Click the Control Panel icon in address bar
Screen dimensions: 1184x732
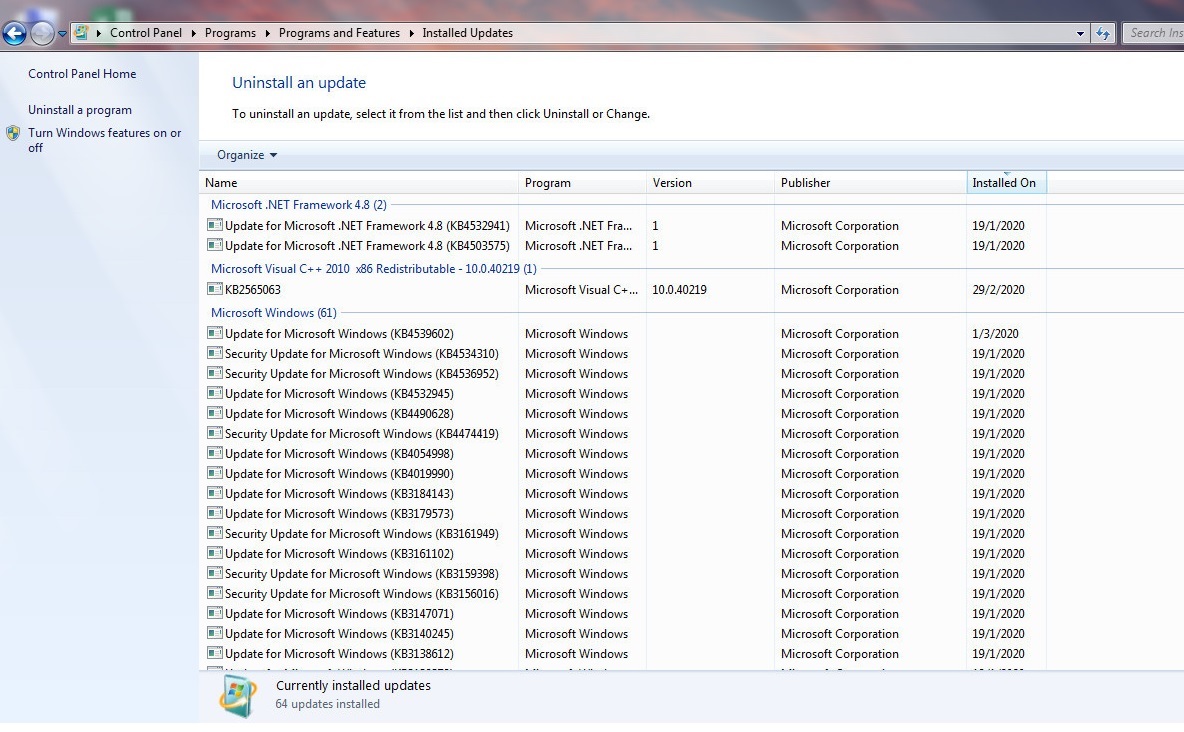[82, 32]
